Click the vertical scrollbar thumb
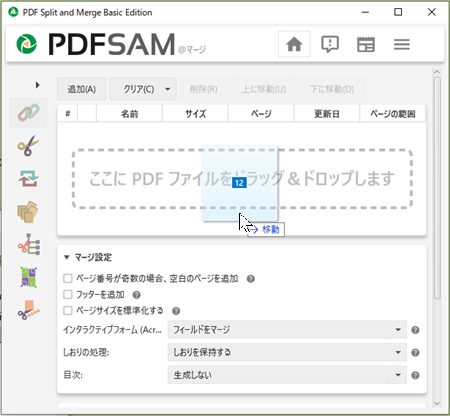Screen dimensions: 450x416 (437, 188)
